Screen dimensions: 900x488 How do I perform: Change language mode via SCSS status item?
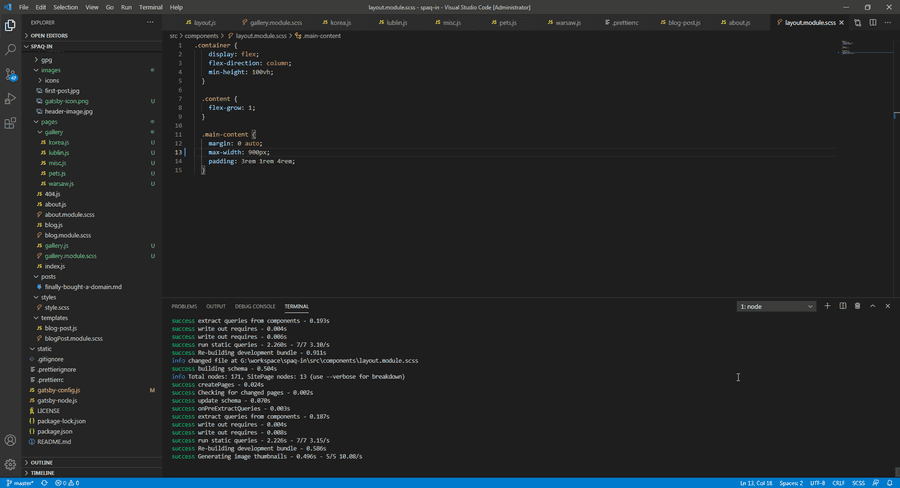858,483
